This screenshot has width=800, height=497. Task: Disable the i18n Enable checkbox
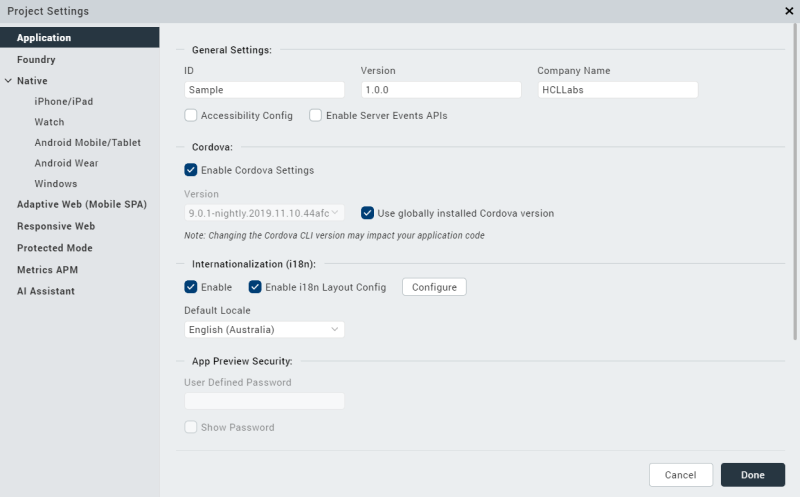[x=191, y=288]
